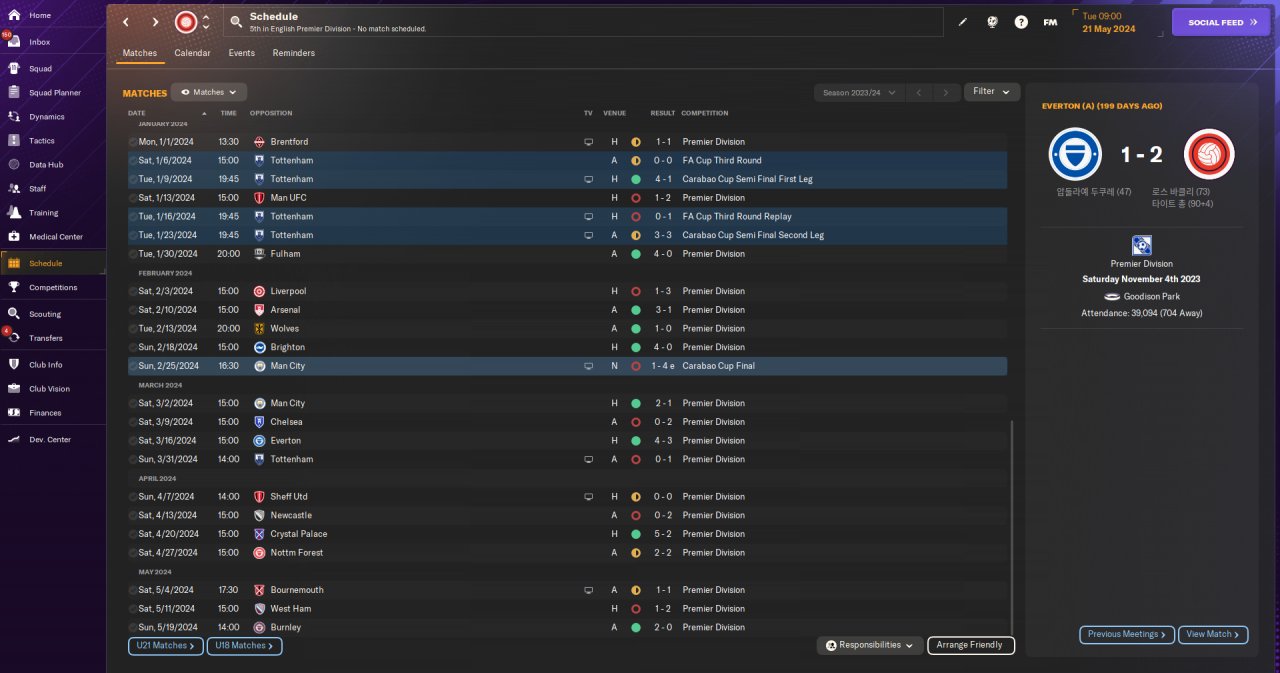Viewport: 1280px width, 673px height.
Task: Click Previous Meetings button
Action: pyautogui.click(x=1127, y=634)
